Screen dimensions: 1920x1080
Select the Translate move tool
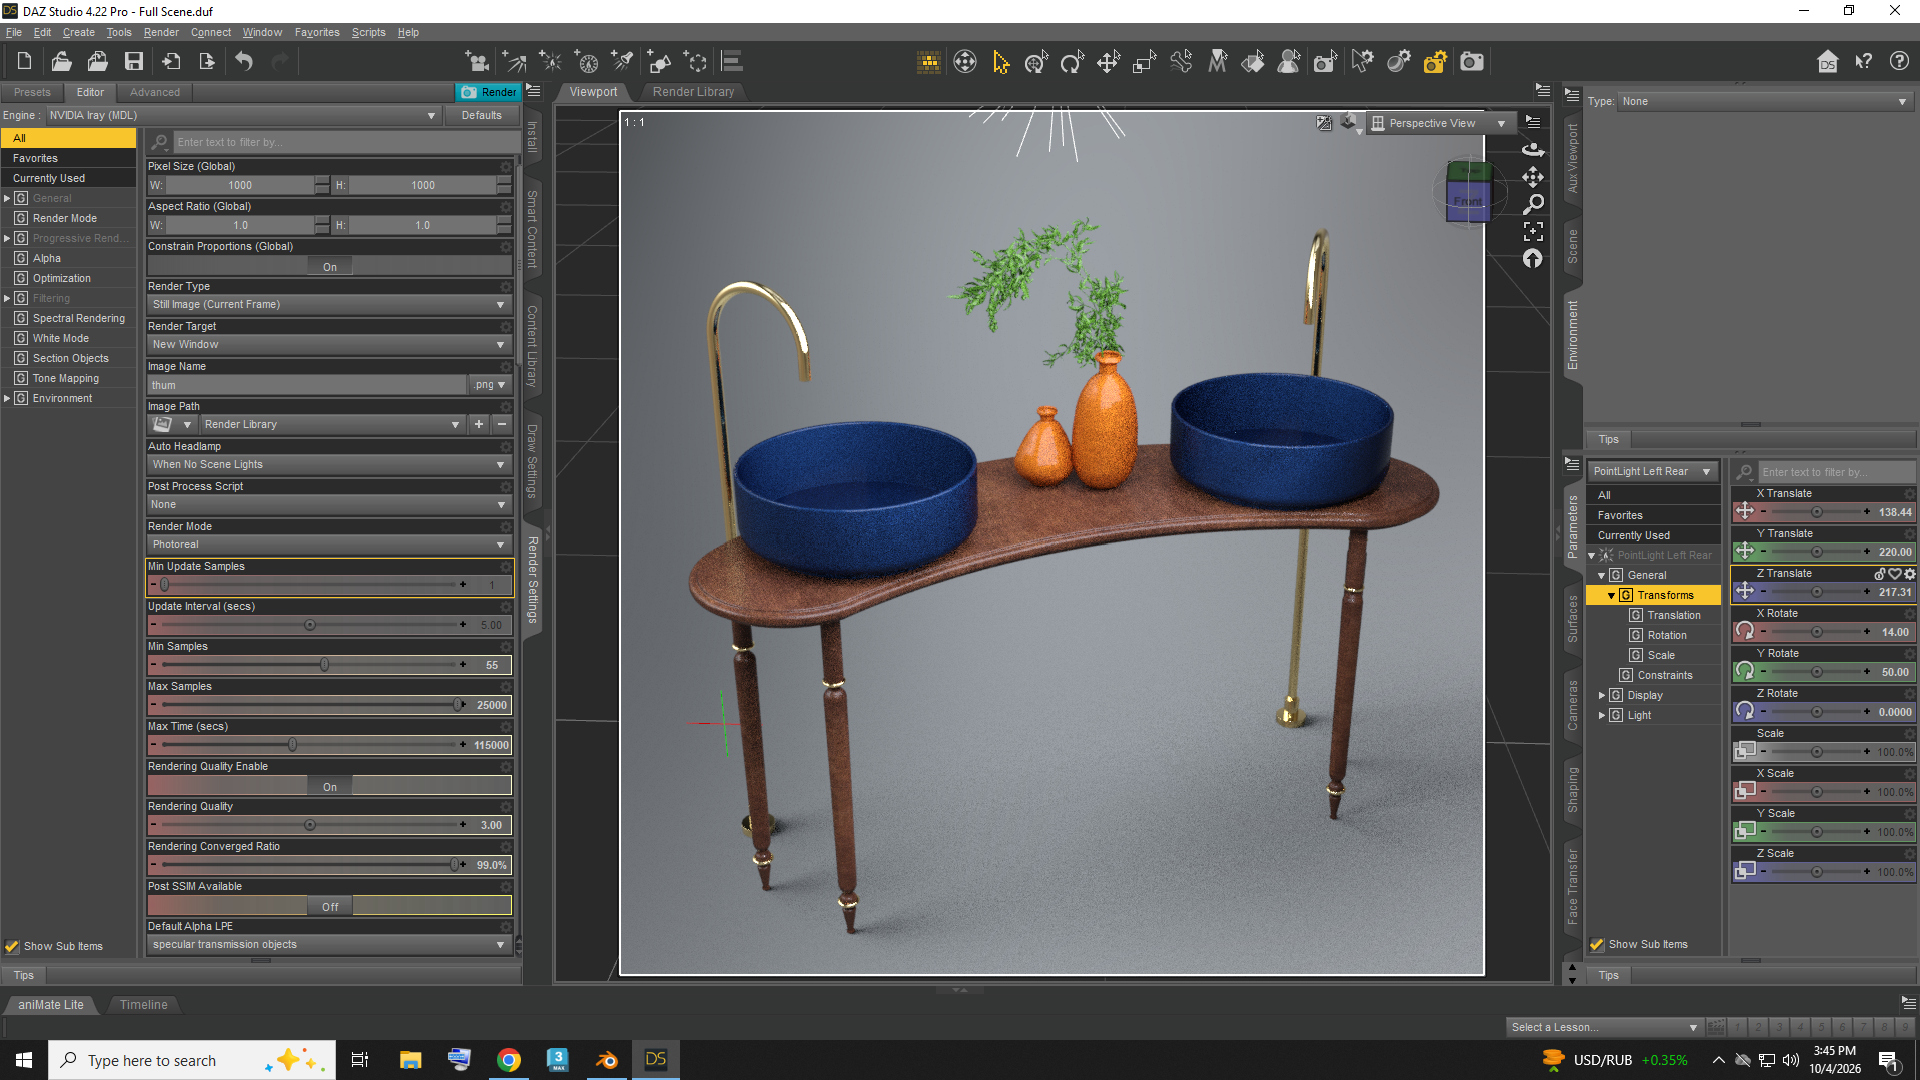coord(1108,62)
